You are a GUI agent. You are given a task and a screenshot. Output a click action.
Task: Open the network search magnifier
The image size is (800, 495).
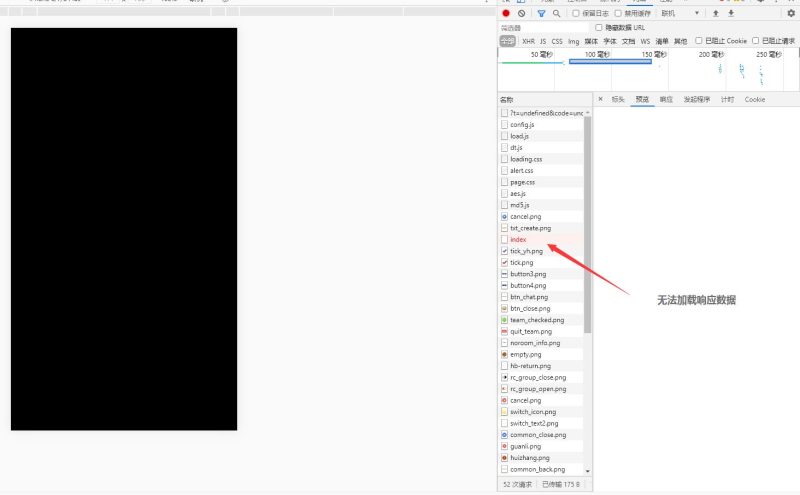[557, 14]
